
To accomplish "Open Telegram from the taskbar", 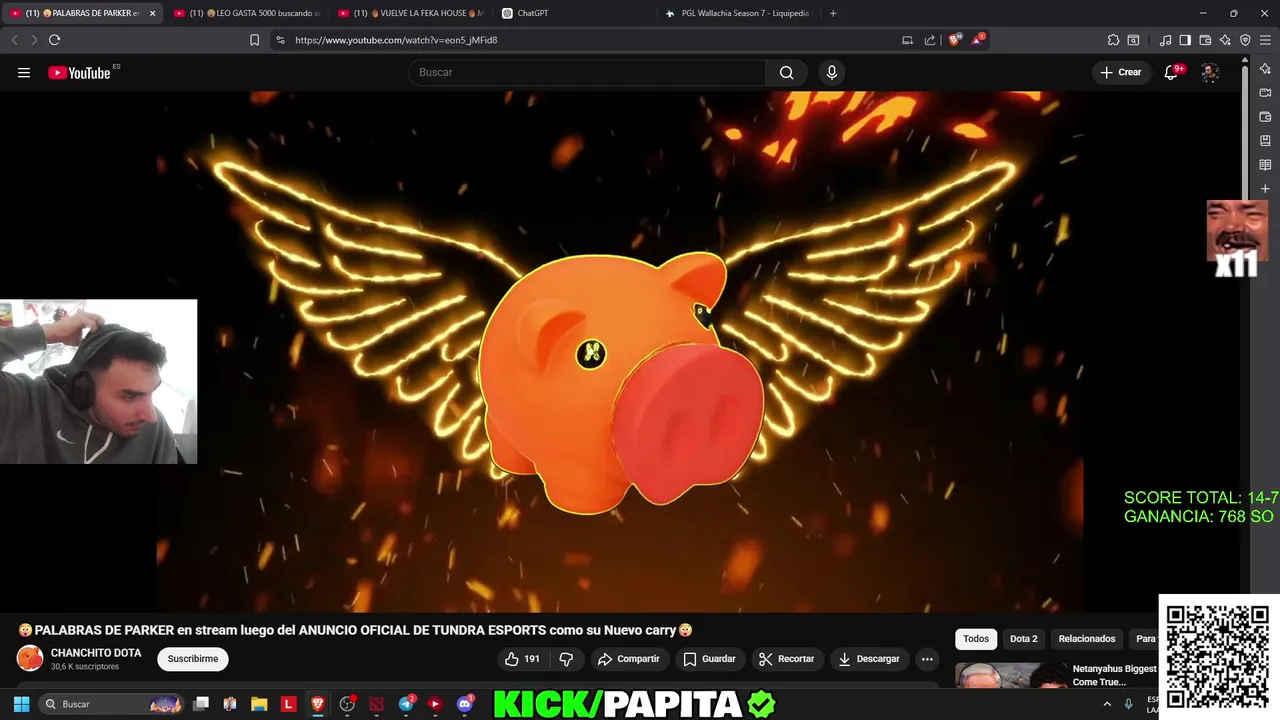I will (x=406, y=704).
